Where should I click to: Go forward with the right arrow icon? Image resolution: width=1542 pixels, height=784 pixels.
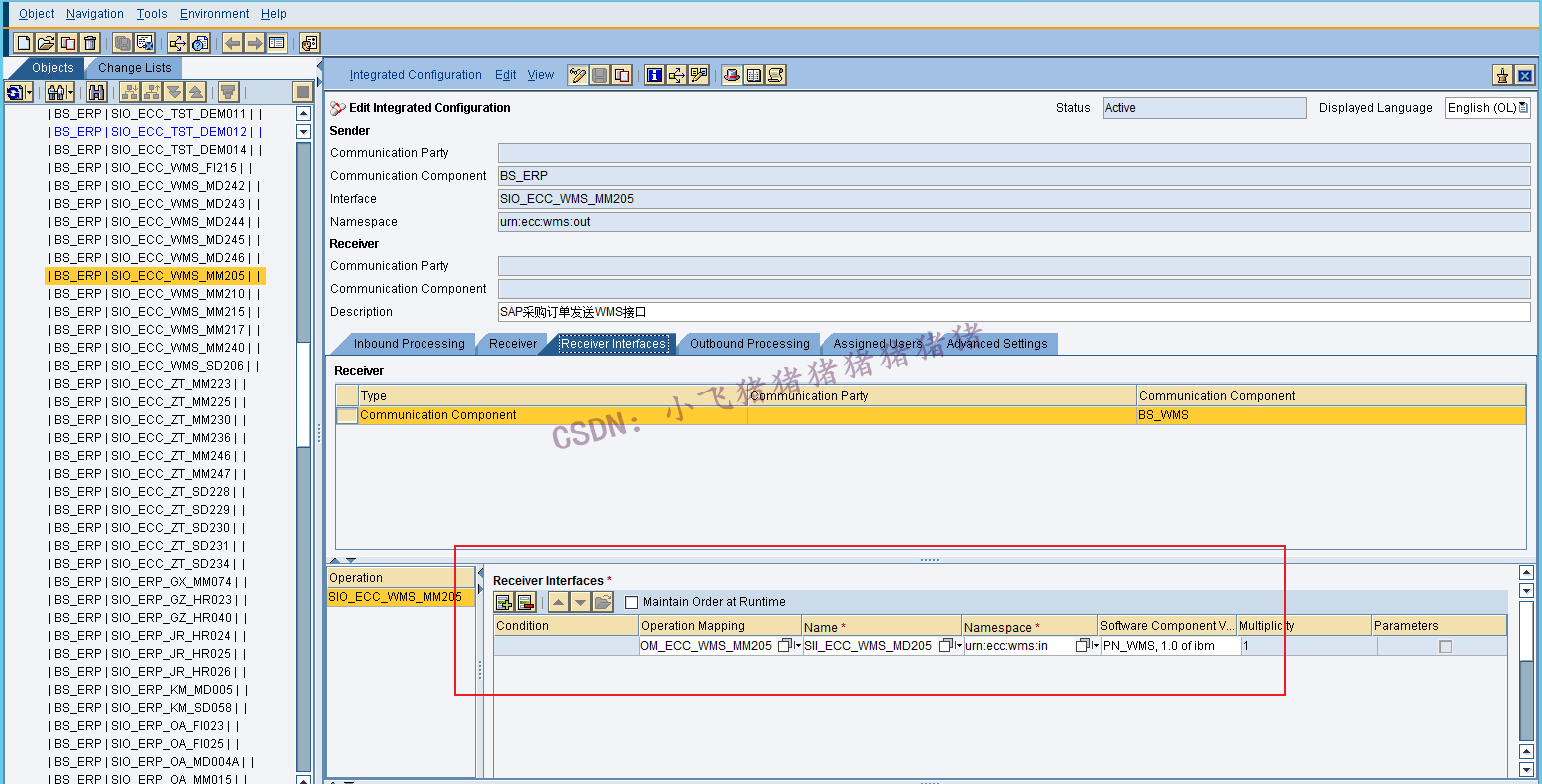click(255, 43)
